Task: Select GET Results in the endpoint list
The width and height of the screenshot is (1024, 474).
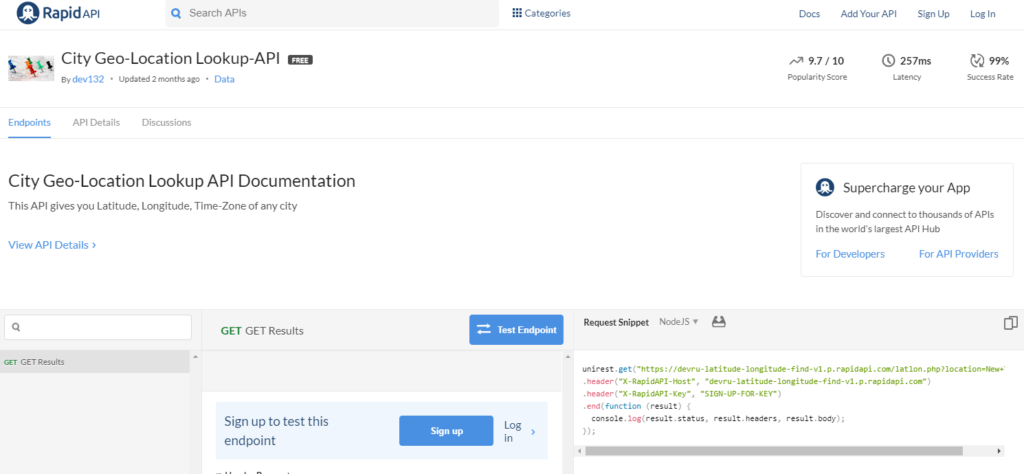Action: (95, 362)
